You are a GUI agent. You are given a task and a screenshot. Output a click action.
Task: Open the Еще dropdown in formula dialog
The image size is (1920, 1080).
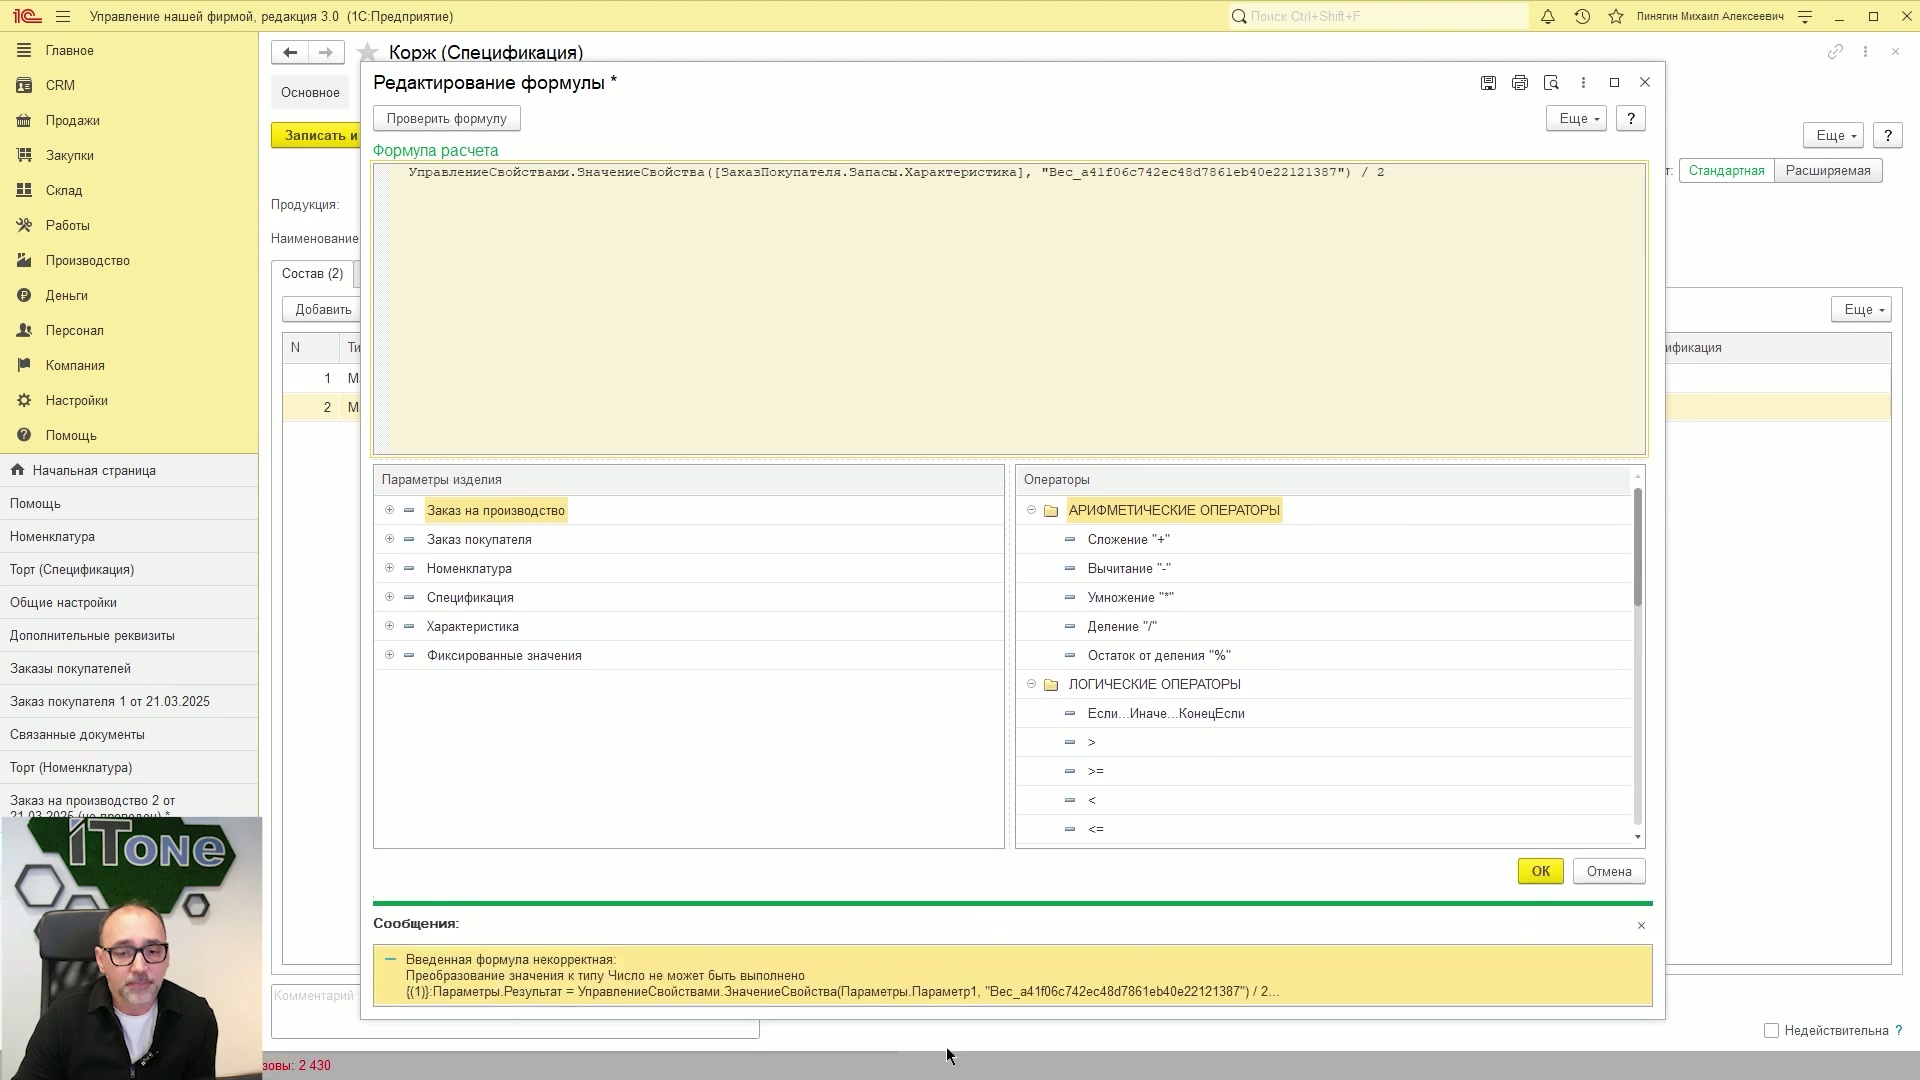coord(1576,119)
